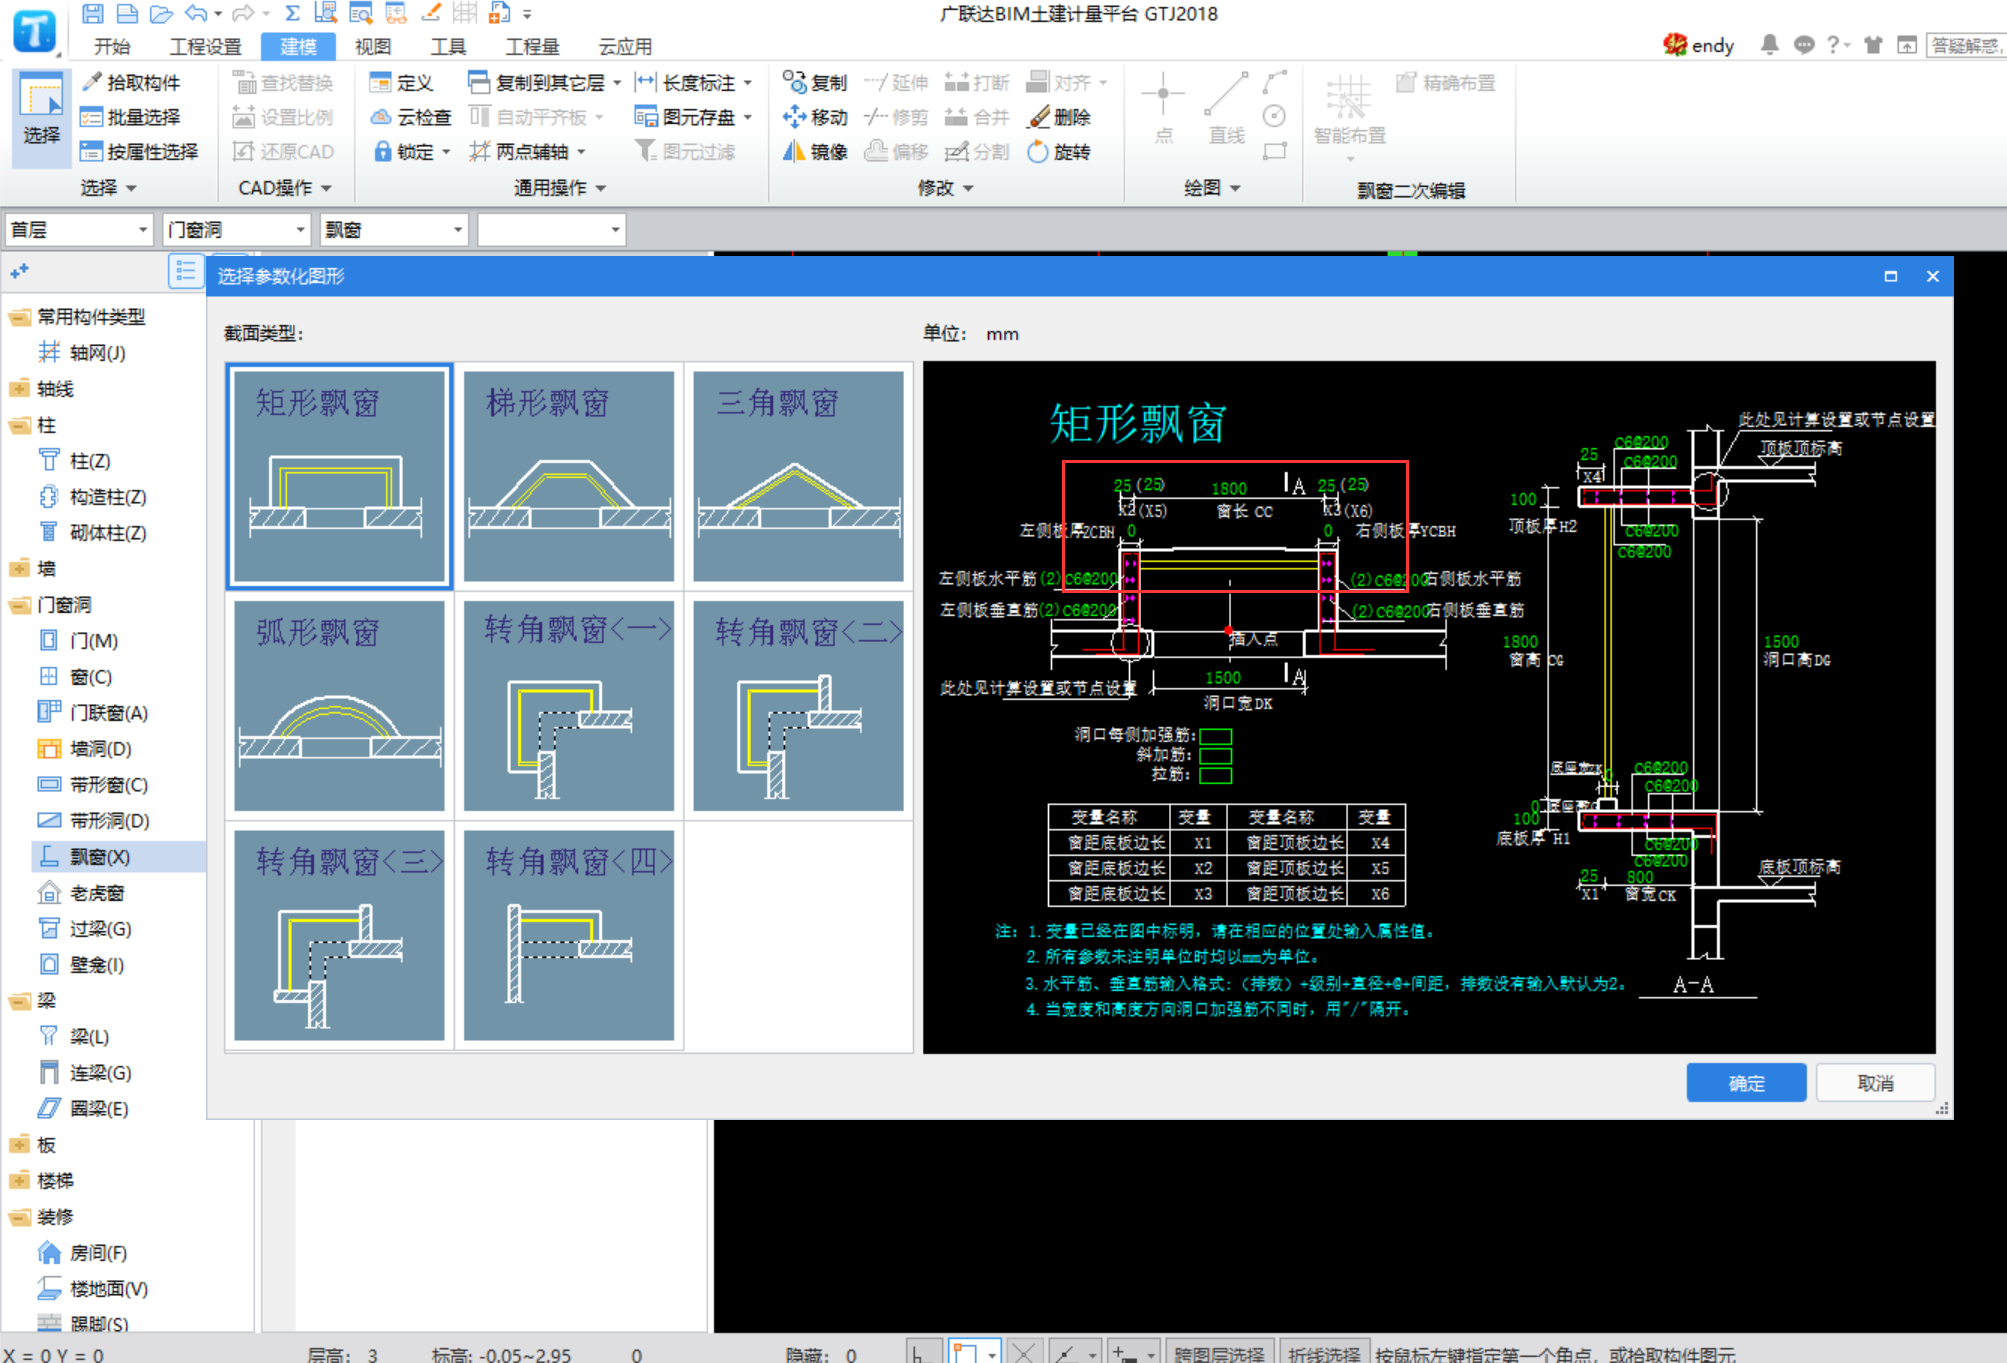Click the 折线选择 status button
Screen dimensions: 2007x1363
(1324, 1352)
